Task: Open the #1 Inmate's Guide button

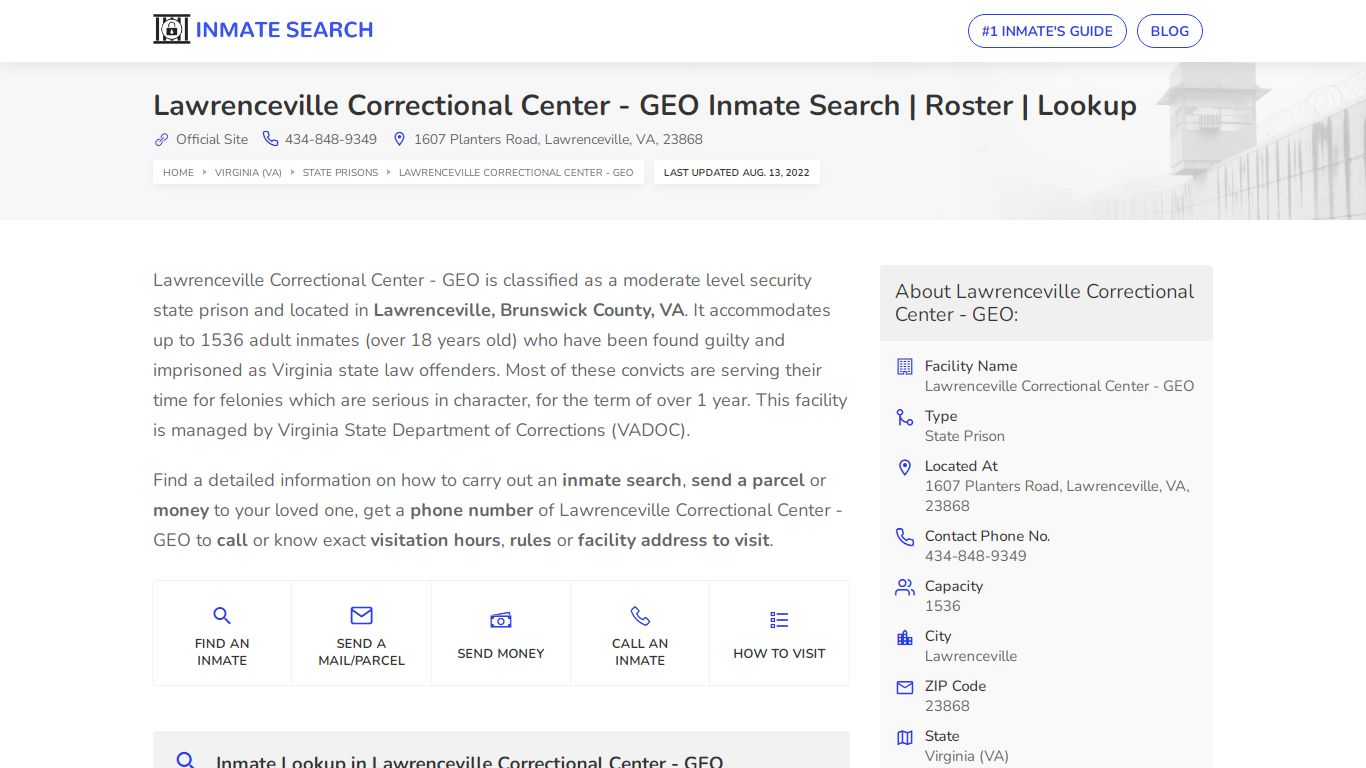Action: coord(1047,31)
